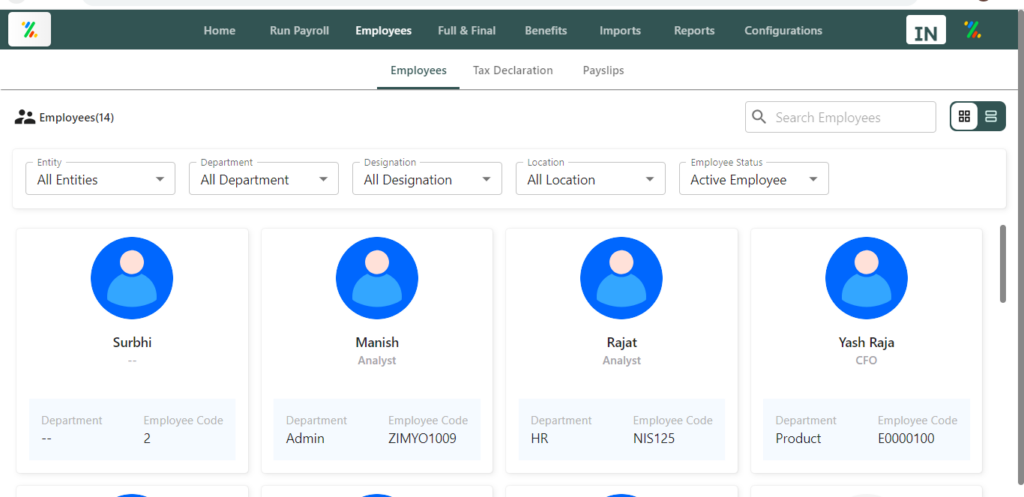Viewport: 1024px width, 497px height.
Task: Open the Entity dropdown
Action: pos(101,178)
